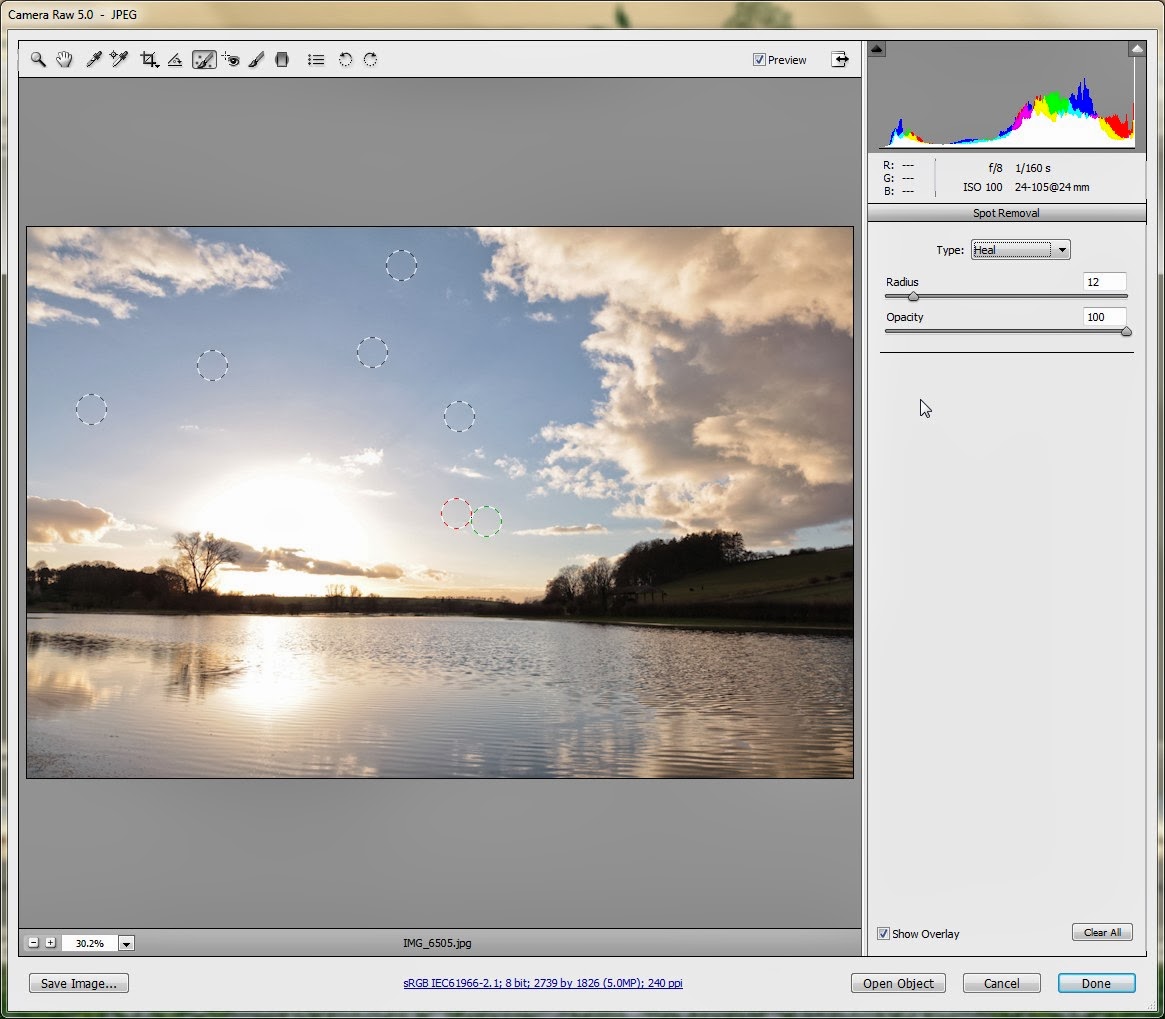Image resolution: width=1165 pixels, height=1019 pixels.
Task: Toggle shadow clipping warning triangle
Action: 877,49
